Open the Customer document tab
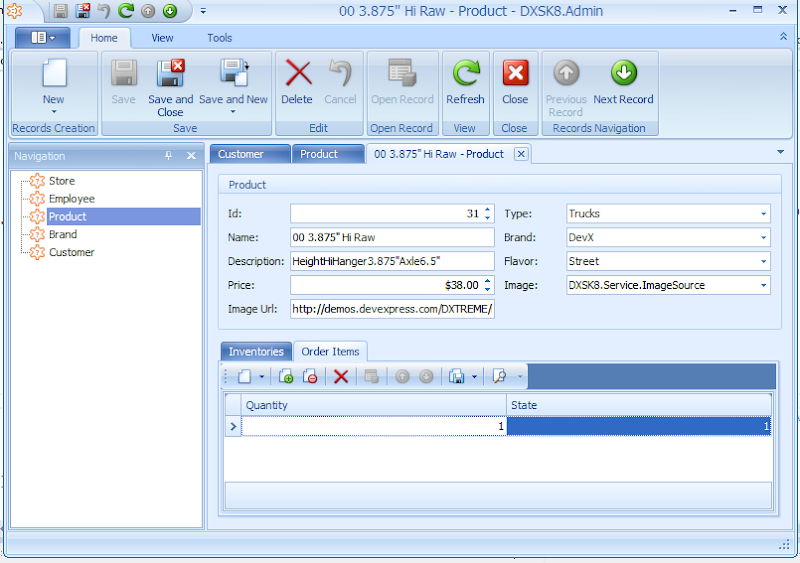The height and width of the screenshot is (563, 800). click(241, 154)
